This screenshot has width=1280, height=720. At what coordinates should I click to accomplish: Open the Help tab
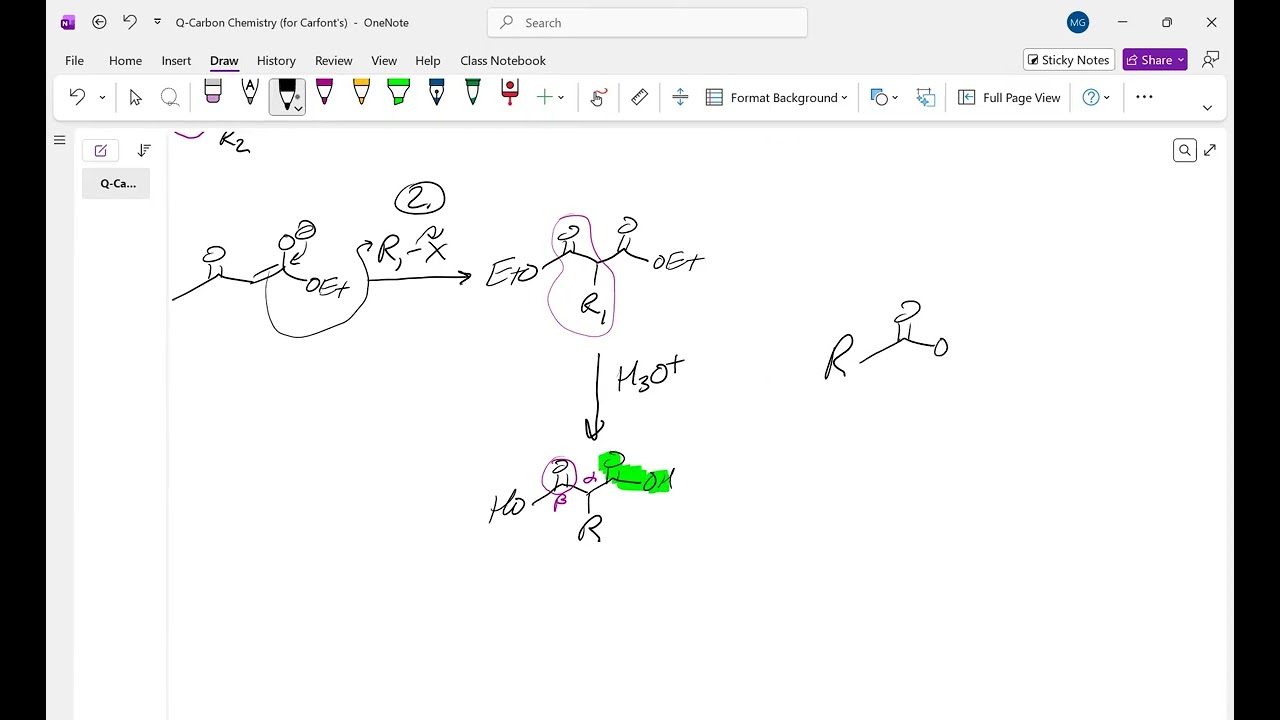point(428,60)
